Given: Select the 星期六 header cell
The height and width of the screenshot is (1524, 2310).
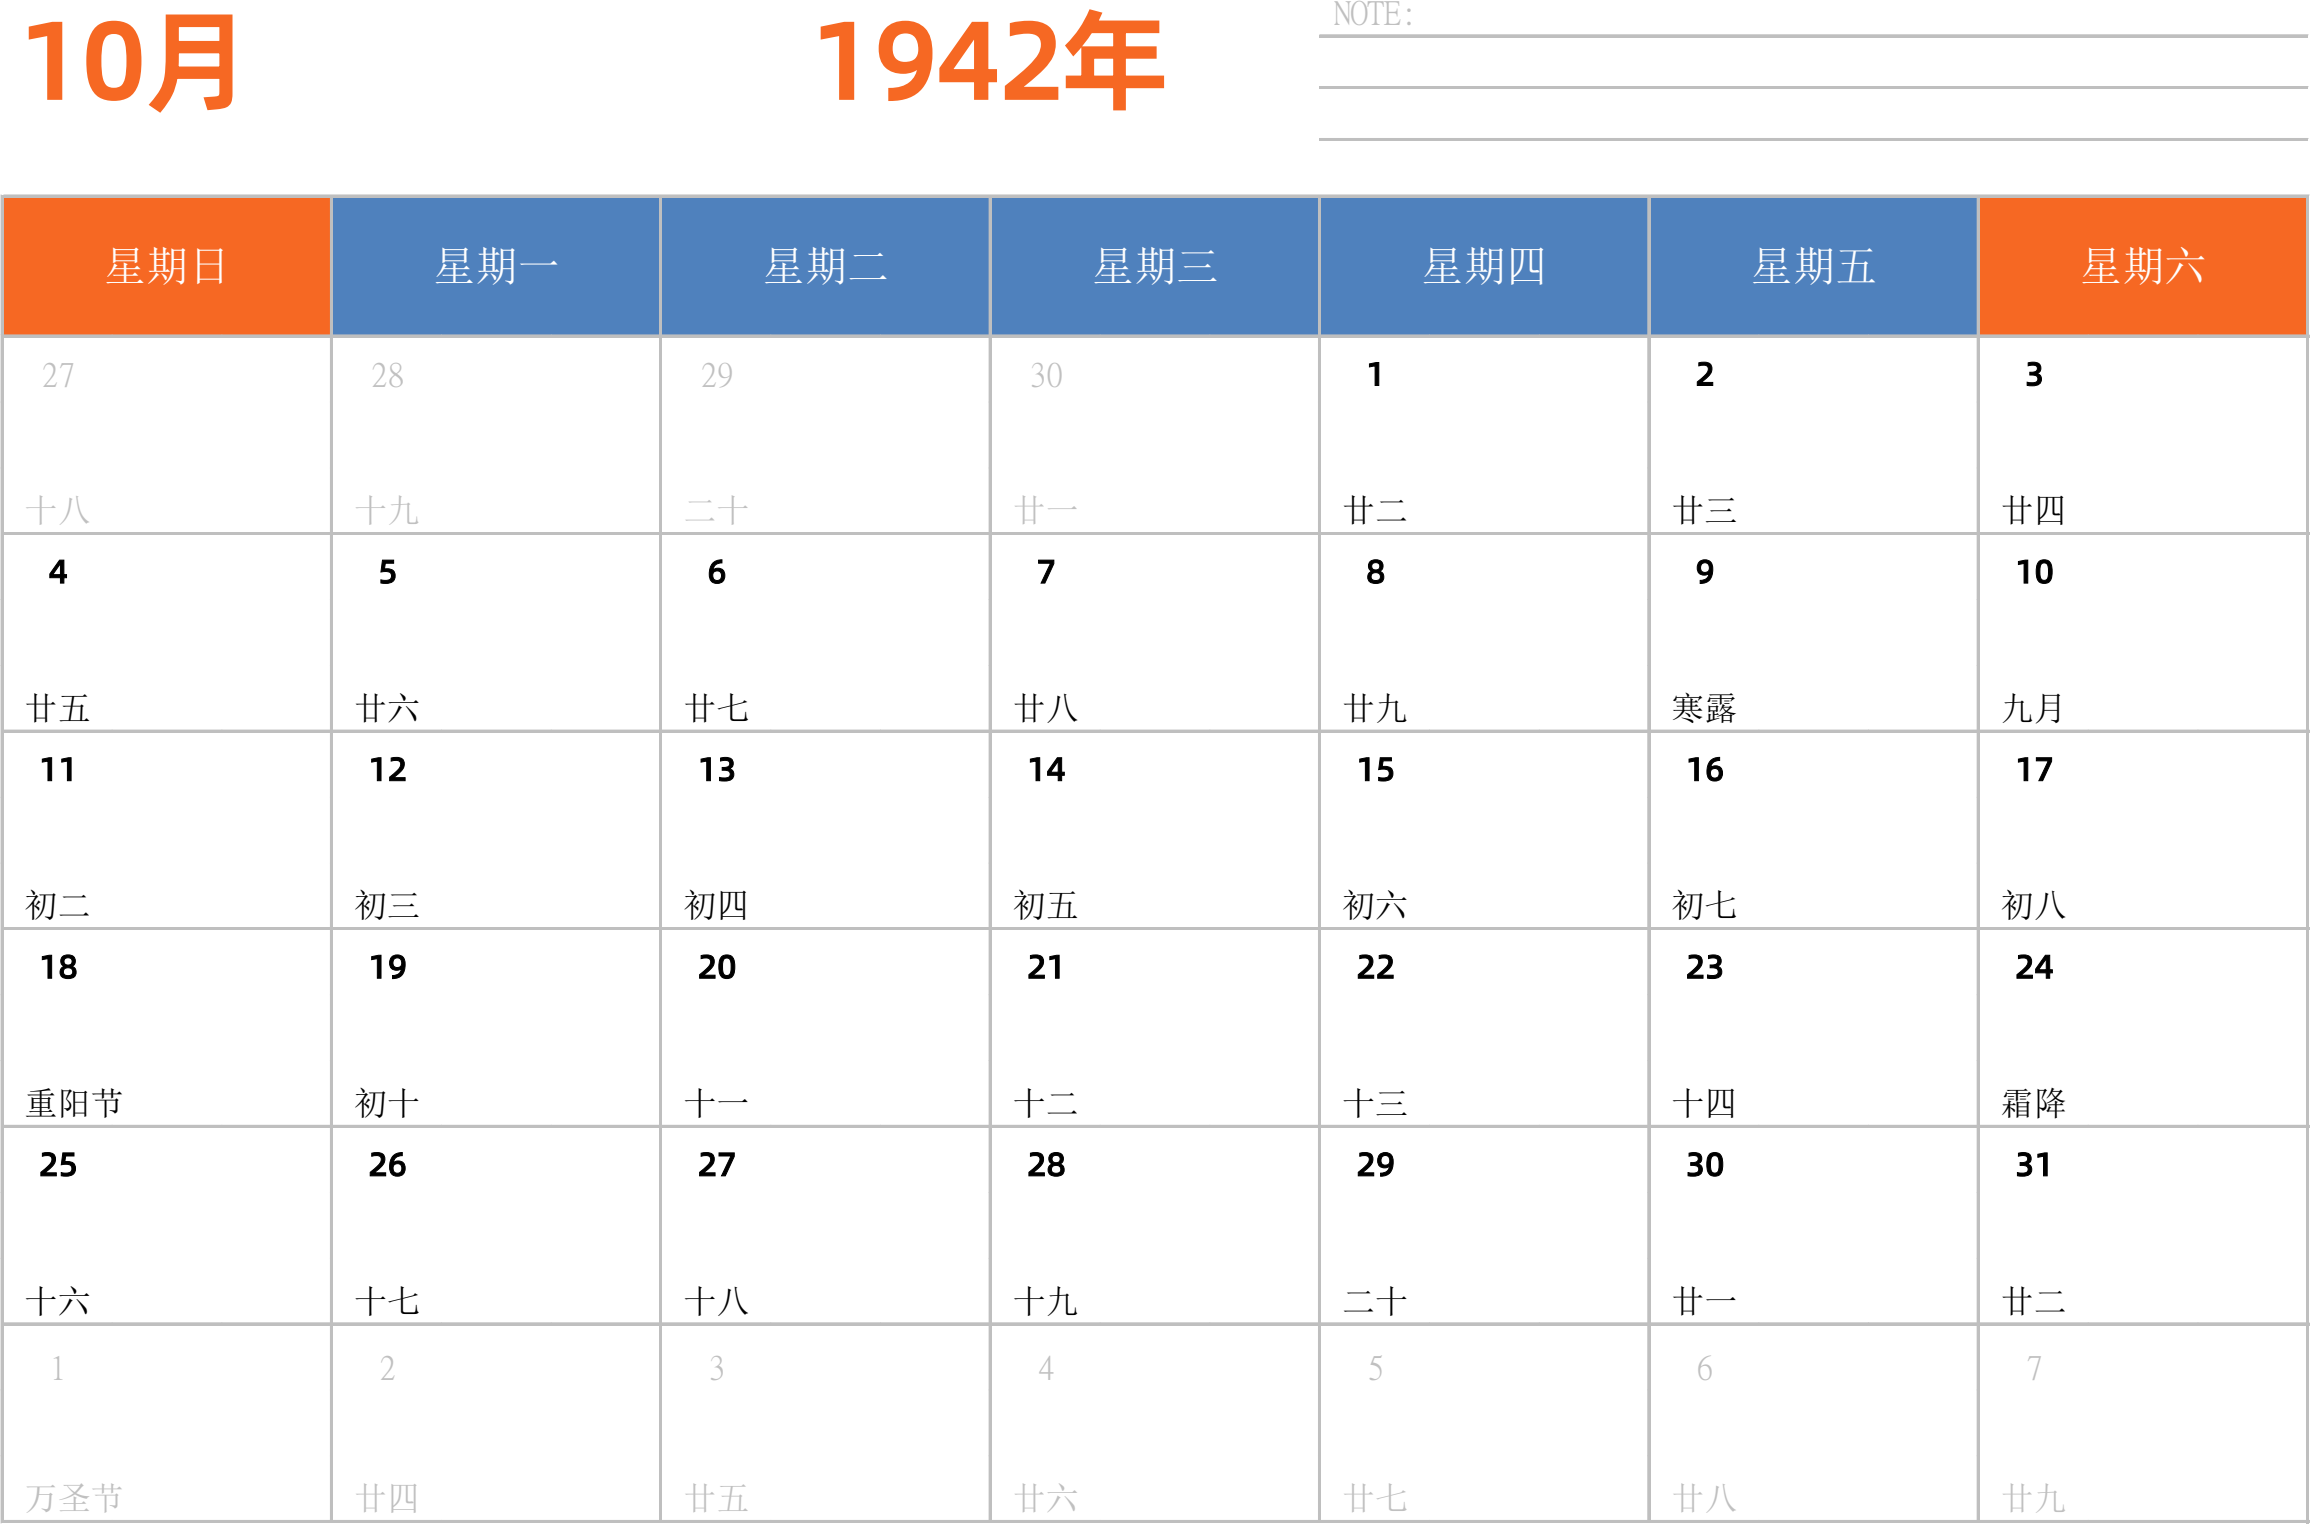Looking at the screenshot, I should pyautogui.click(x=2142, y=266).
